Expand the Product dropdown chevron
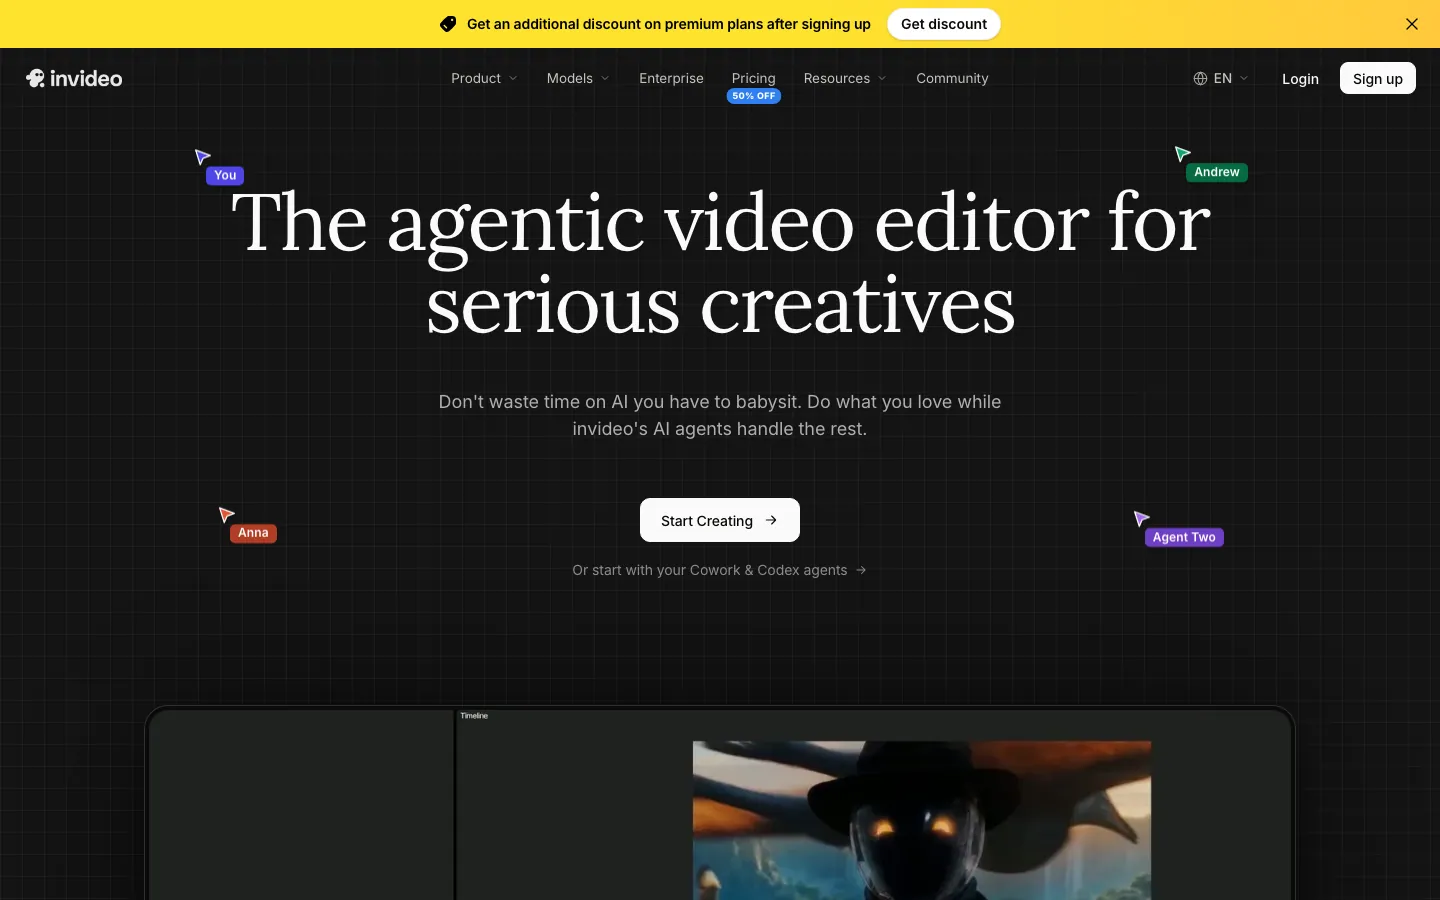This screenshot has height=900, width=1440. click(x=513, y=78)
